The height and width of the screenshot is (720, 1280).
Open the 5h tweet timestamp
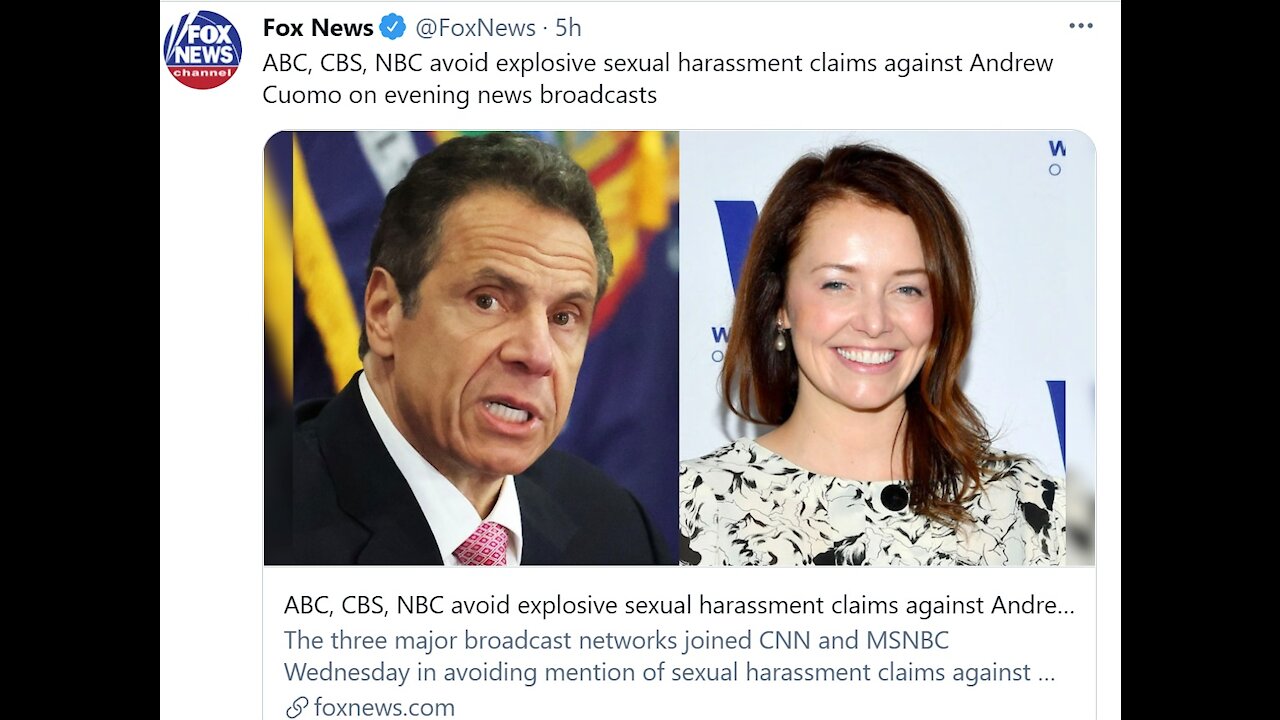(x=568, y=28)
